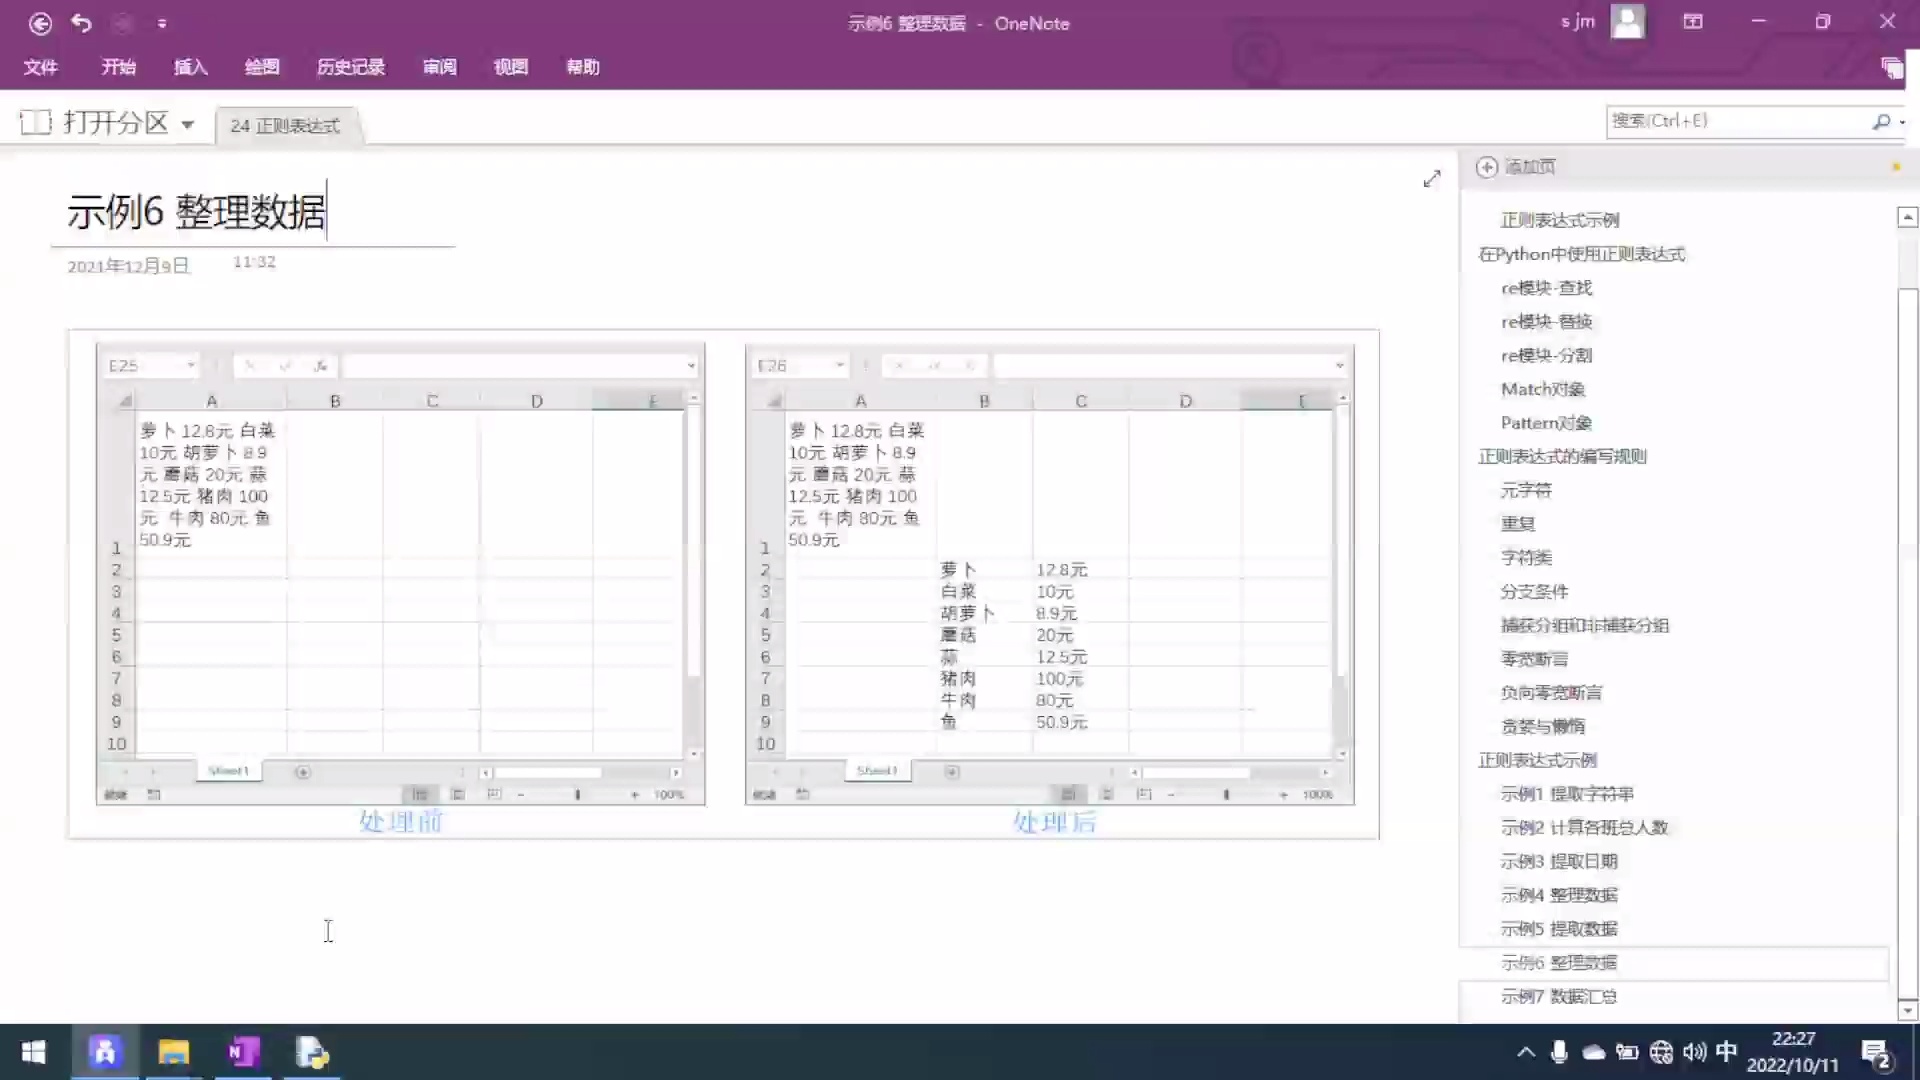Switch to the 插入 ribbon tab
Screen dimensions: 1920x1080
coord(190,67)
